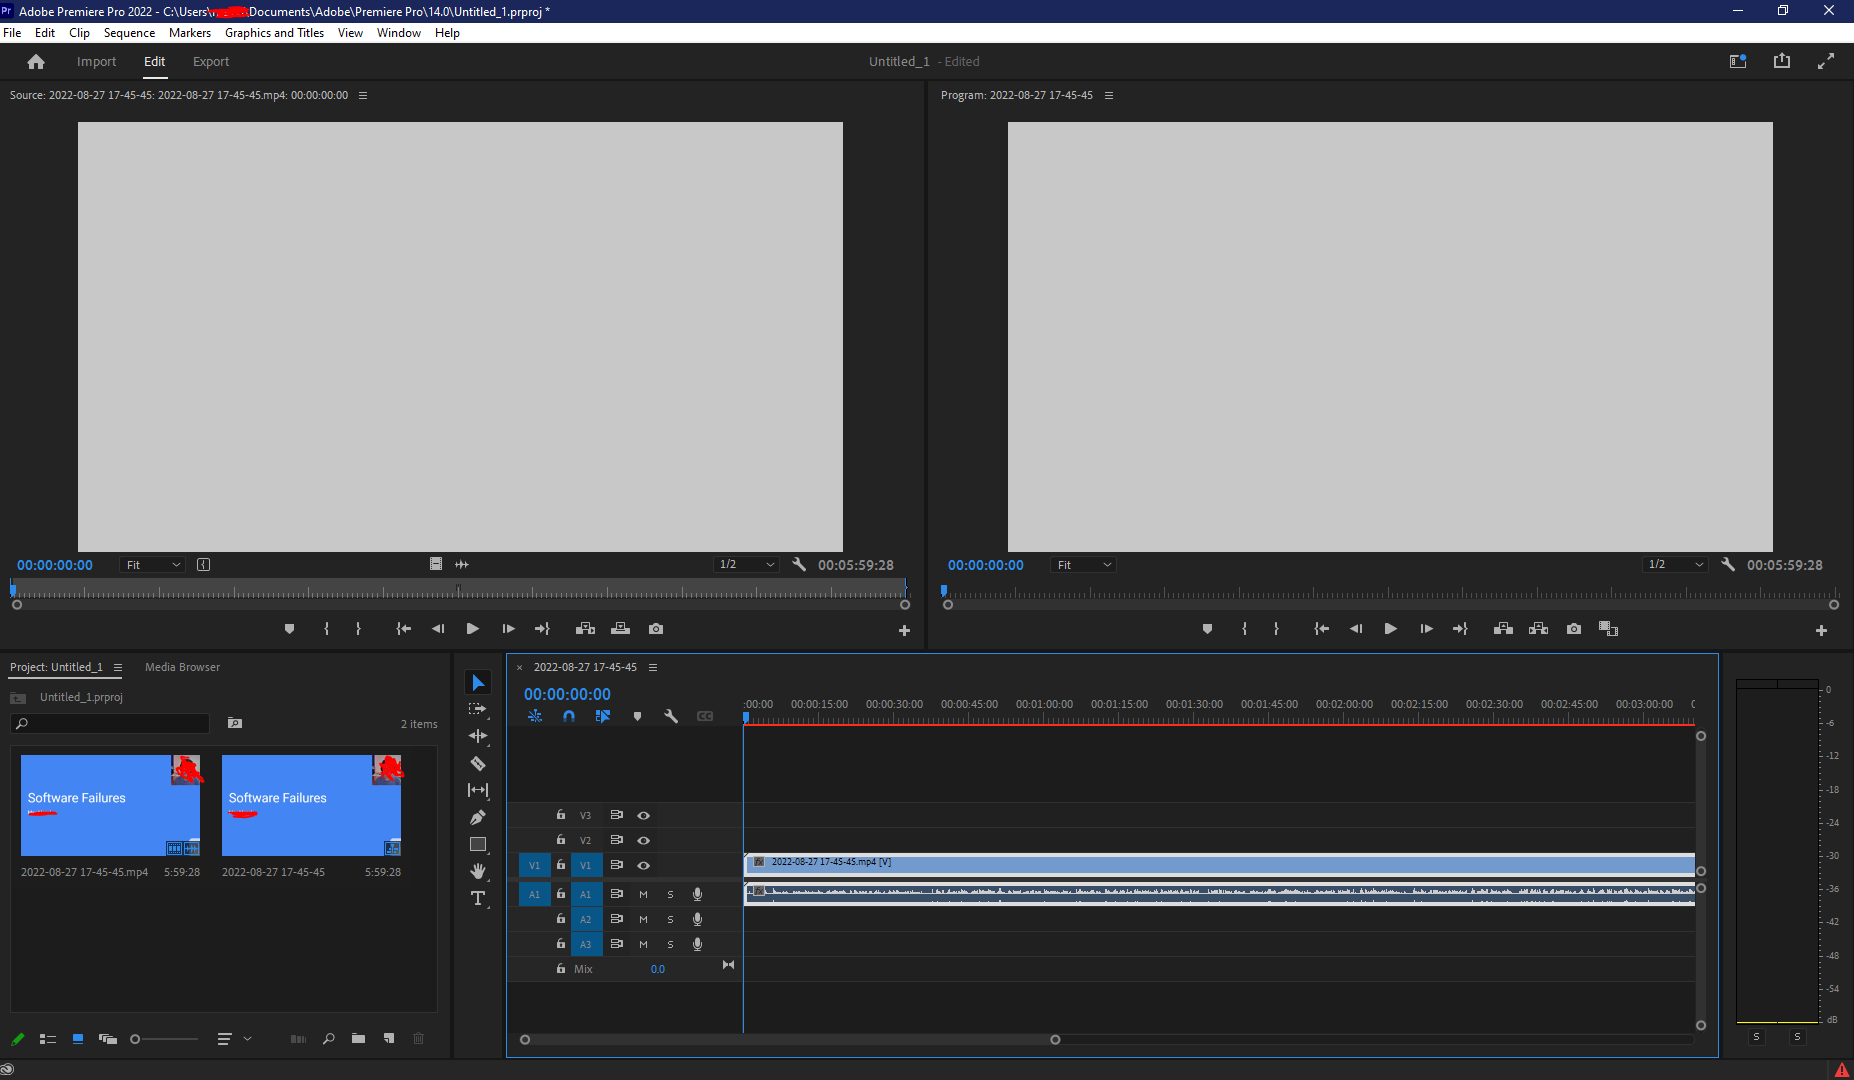Viewport: 1854px width, 1080px height.
Task: Select the 2022-08-27 17-45-45.mp4 thumbnail
Action: [110, 805]
